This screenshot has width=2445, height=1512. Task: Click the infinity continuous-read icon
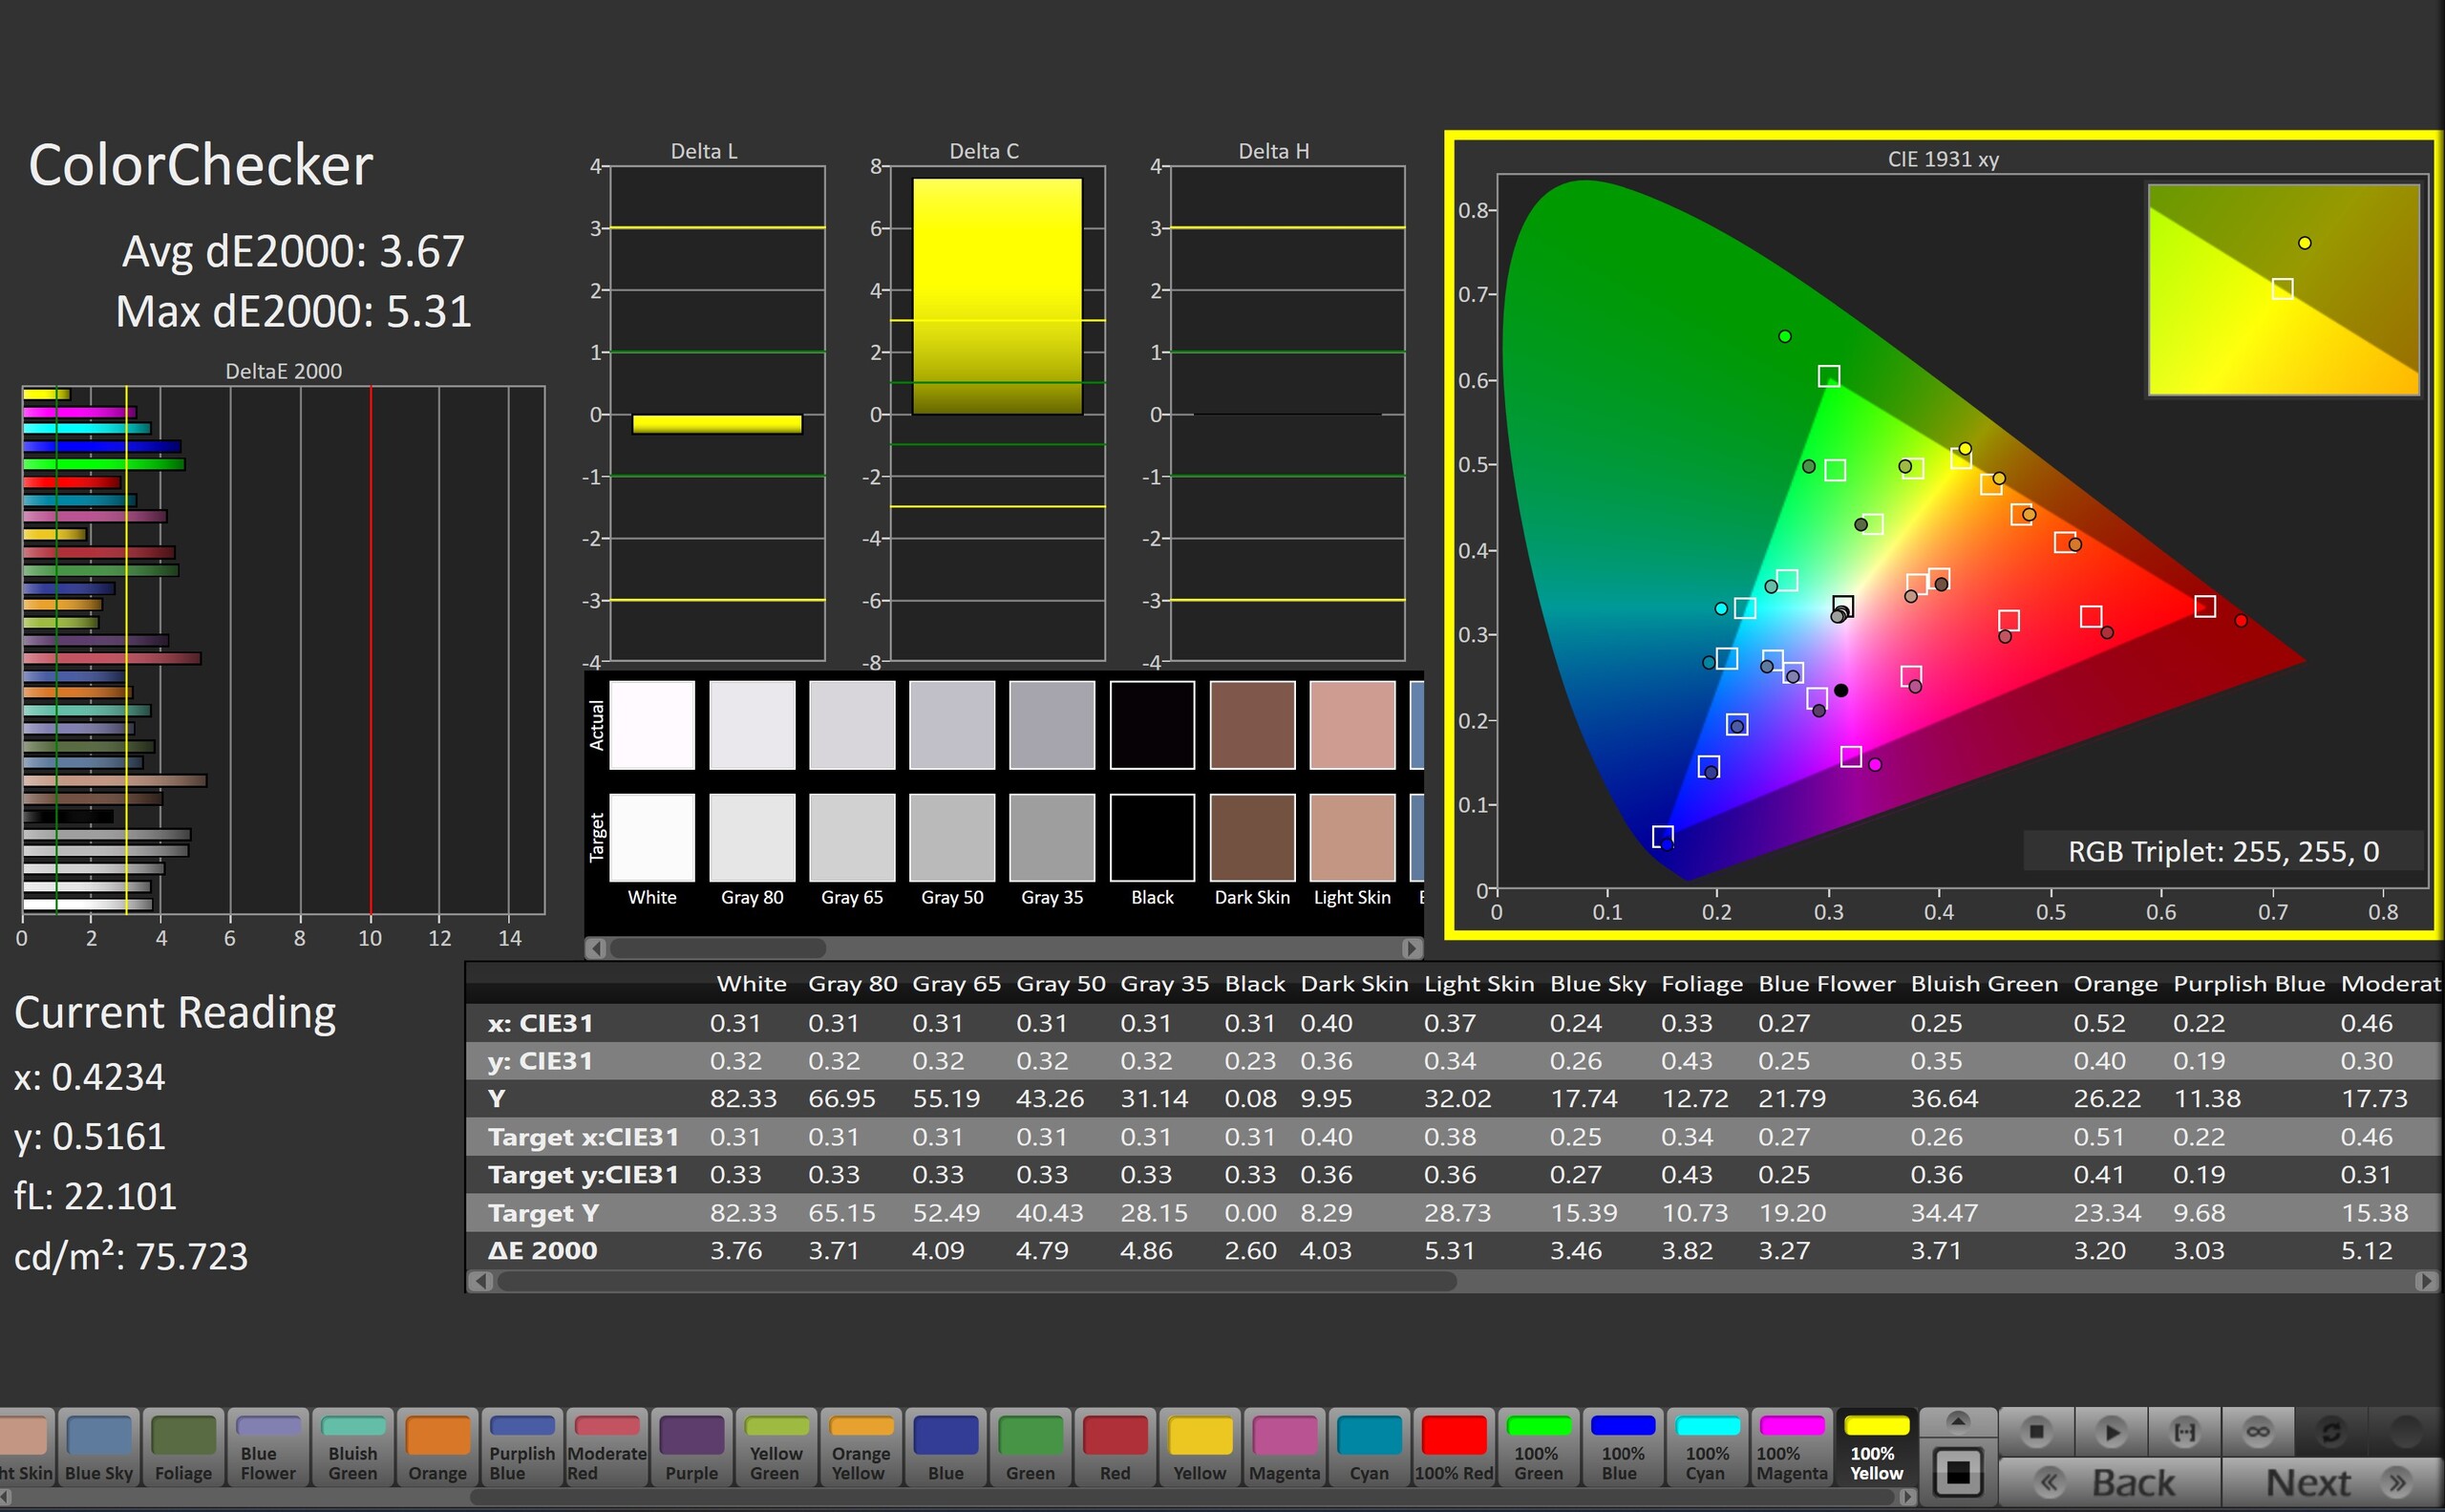[2258, 1432]
